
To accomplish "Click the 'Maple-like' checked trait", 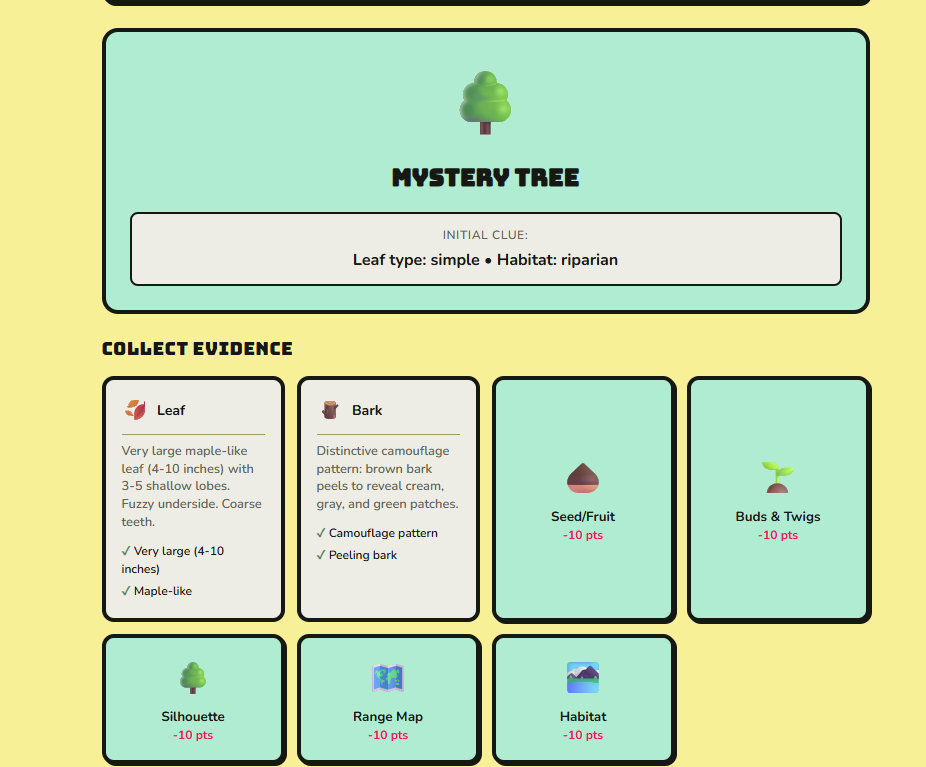I will pos(162,591).
